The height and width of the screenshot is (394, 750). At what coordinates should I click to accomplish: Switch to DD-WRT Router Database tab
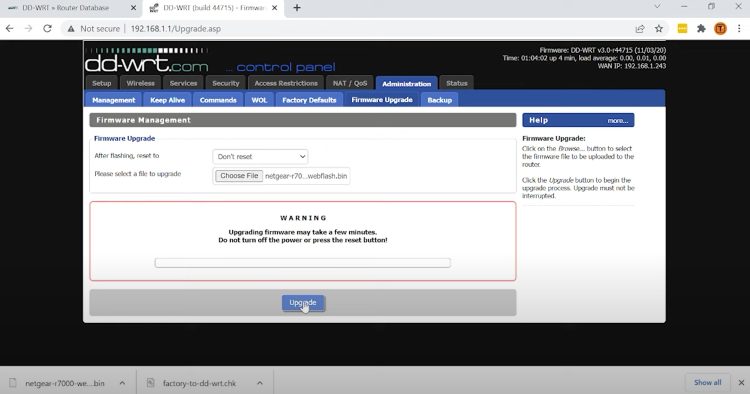click(65, 8)
